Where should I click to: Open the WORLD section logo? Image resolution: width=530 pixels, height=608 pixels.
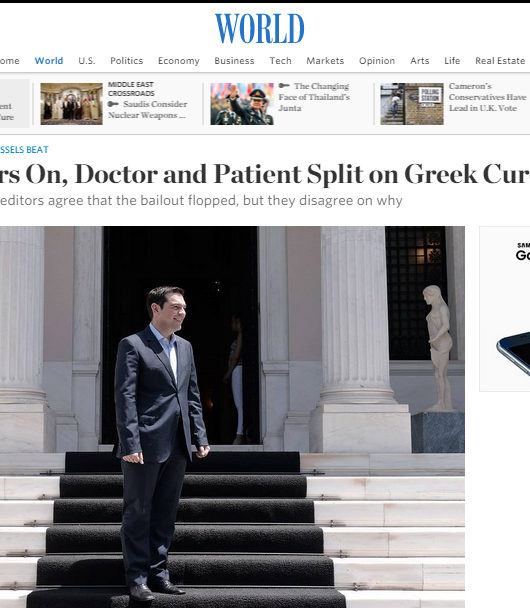(x=260, y=28)
